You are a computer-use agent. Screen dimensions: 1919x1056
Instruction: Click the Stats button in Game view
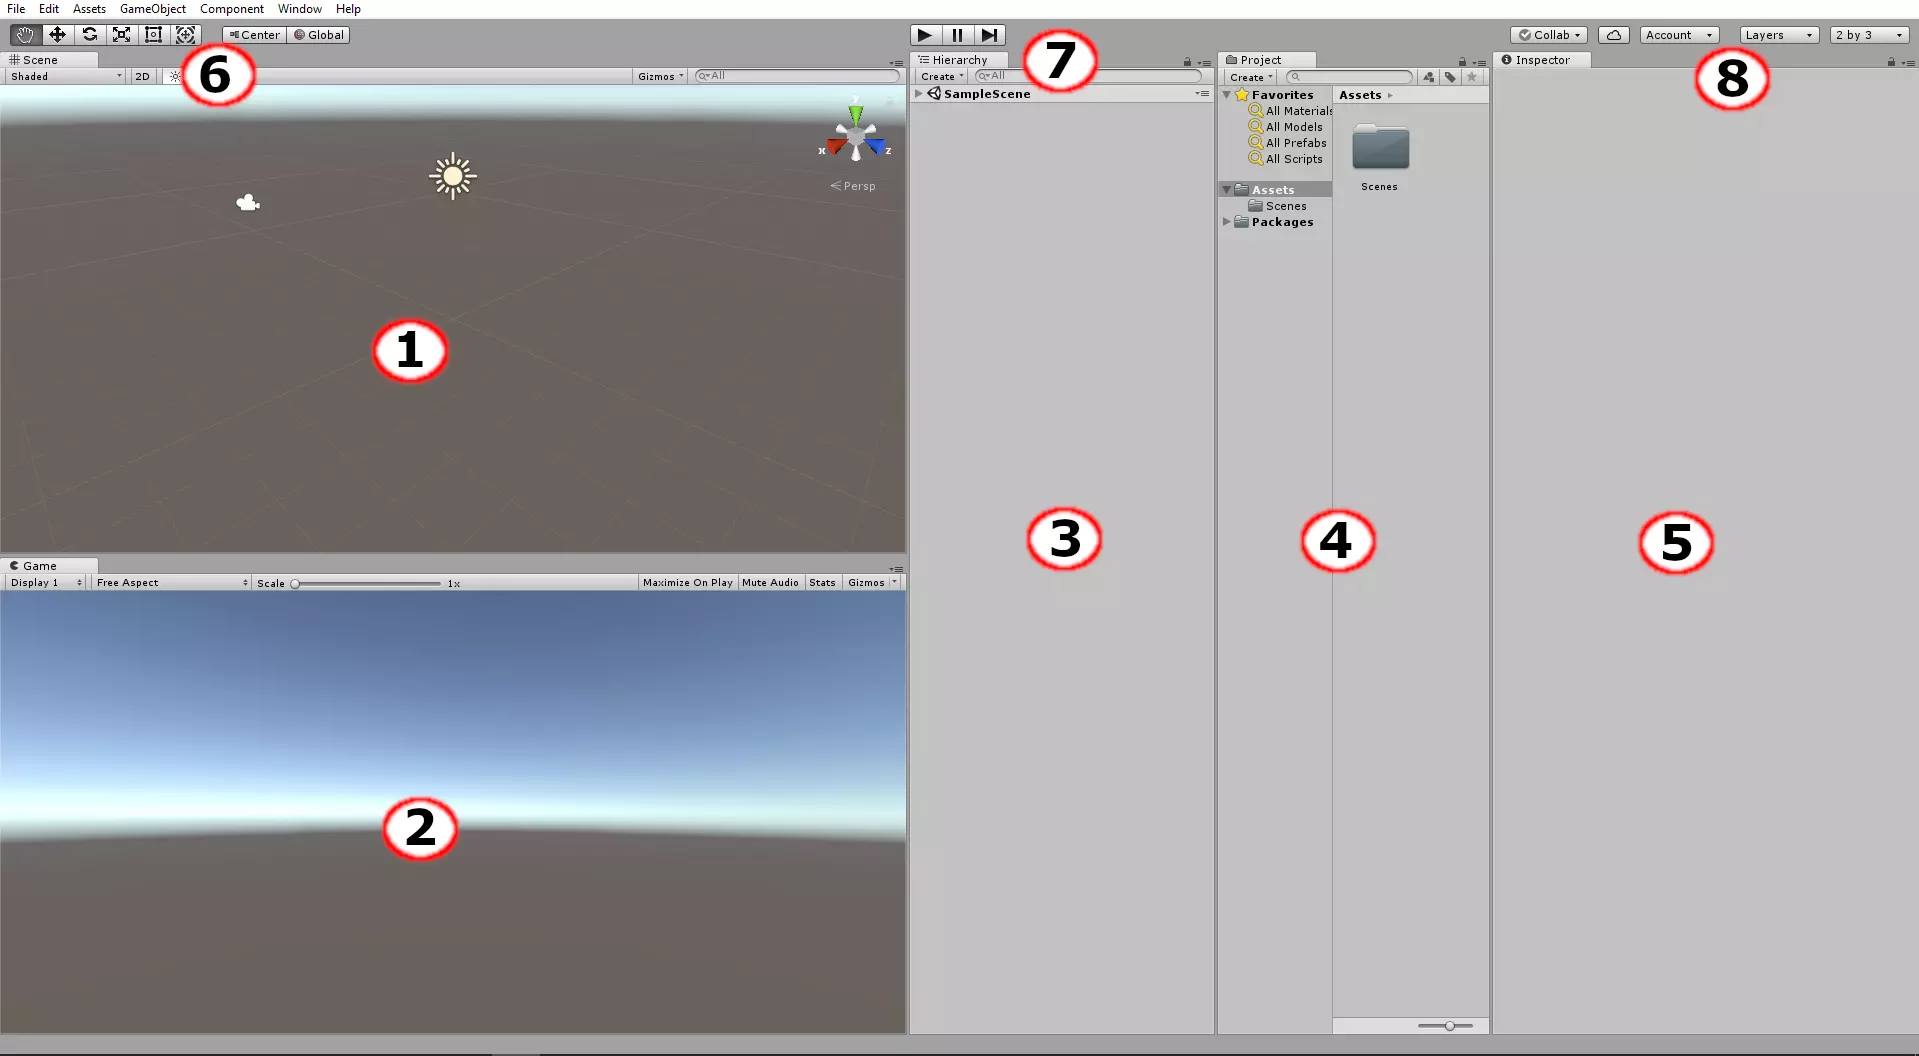coord(822,583)
